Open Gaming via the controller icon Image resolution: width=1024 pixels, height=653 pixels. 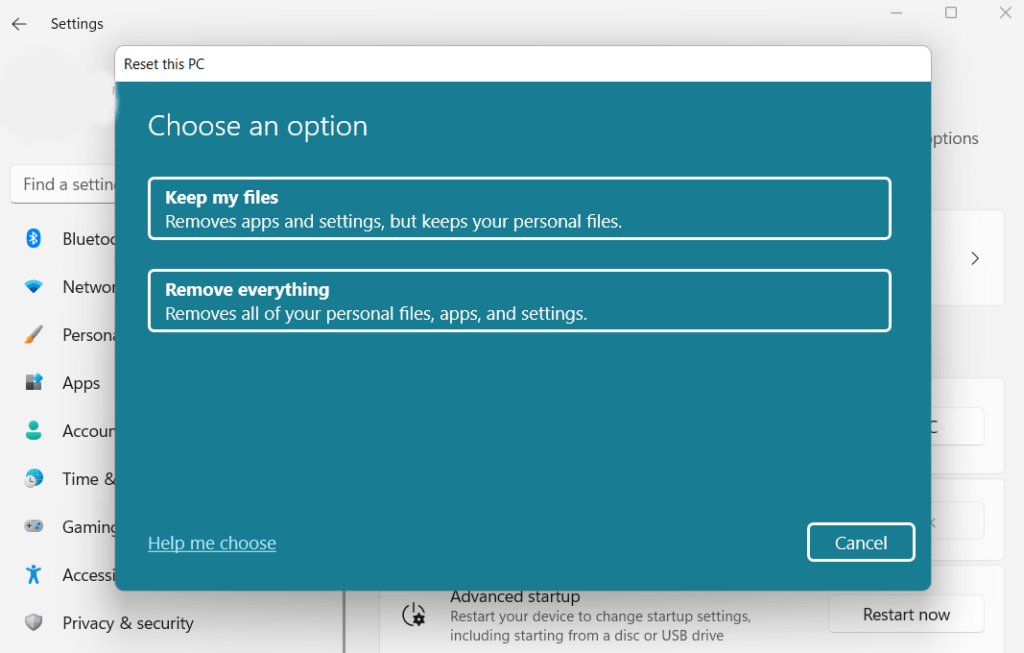pos(31,526)
